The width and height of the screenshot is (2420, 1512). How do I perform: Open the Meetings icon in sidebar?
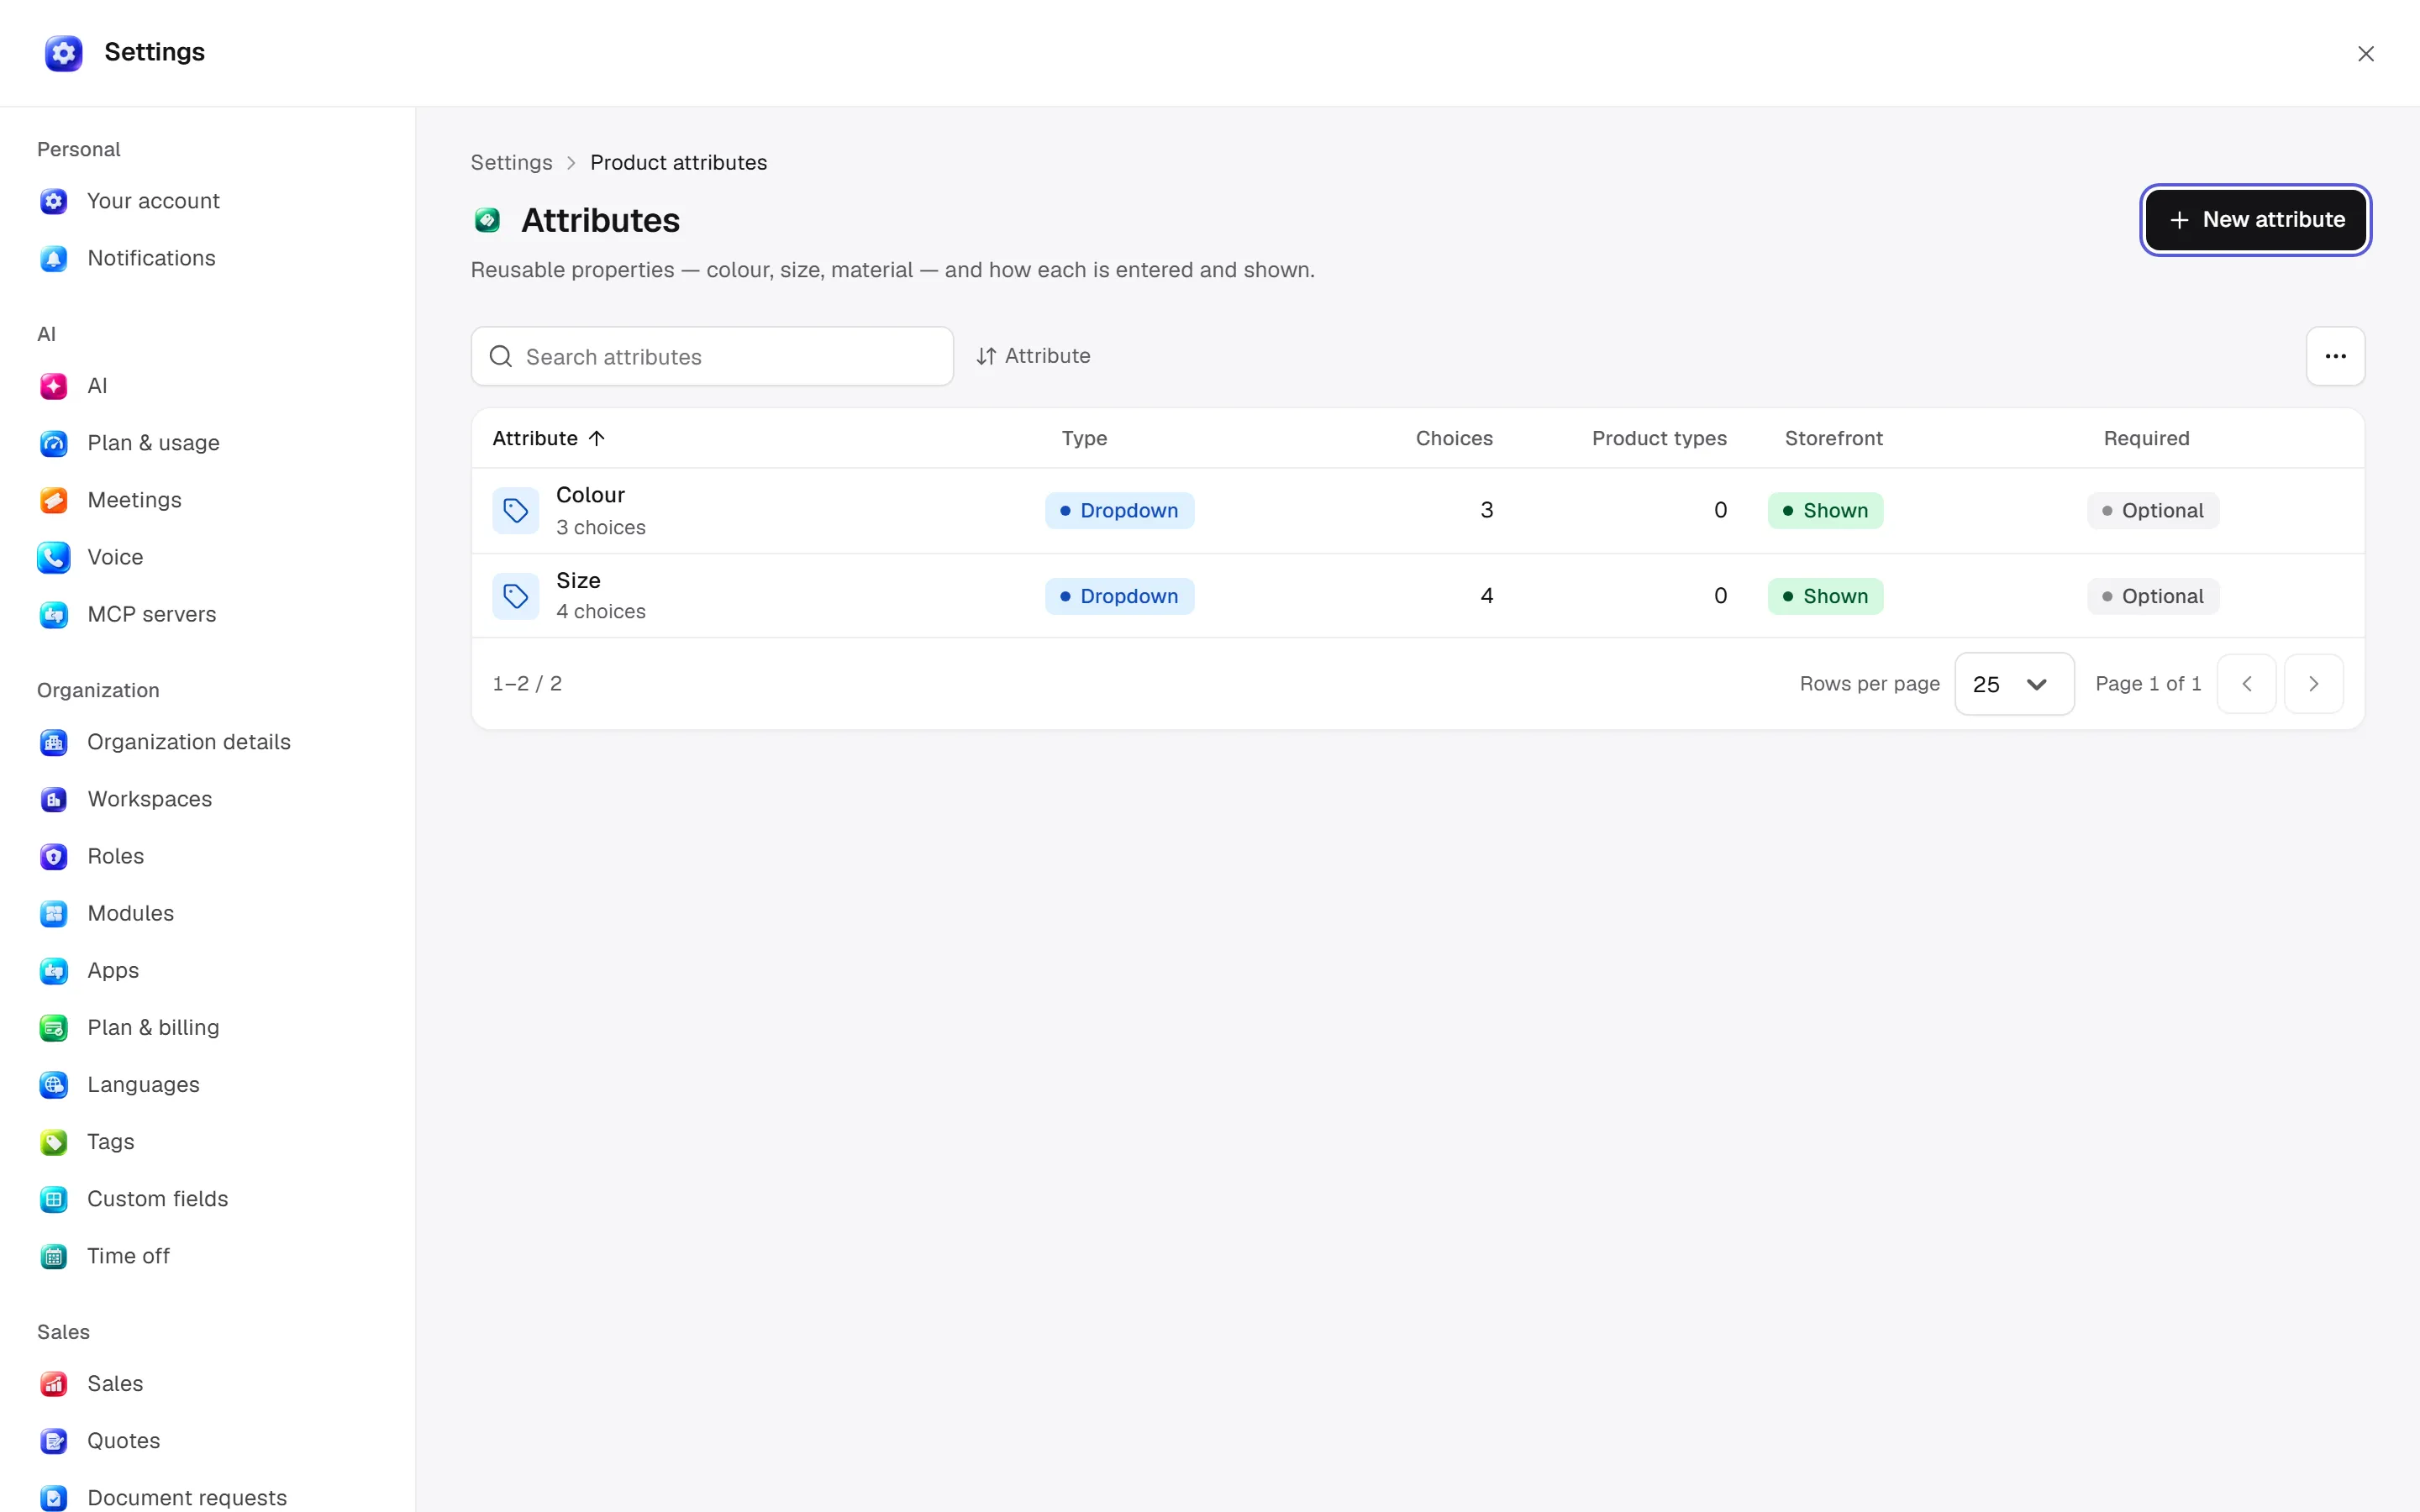[x=54, y=500]
